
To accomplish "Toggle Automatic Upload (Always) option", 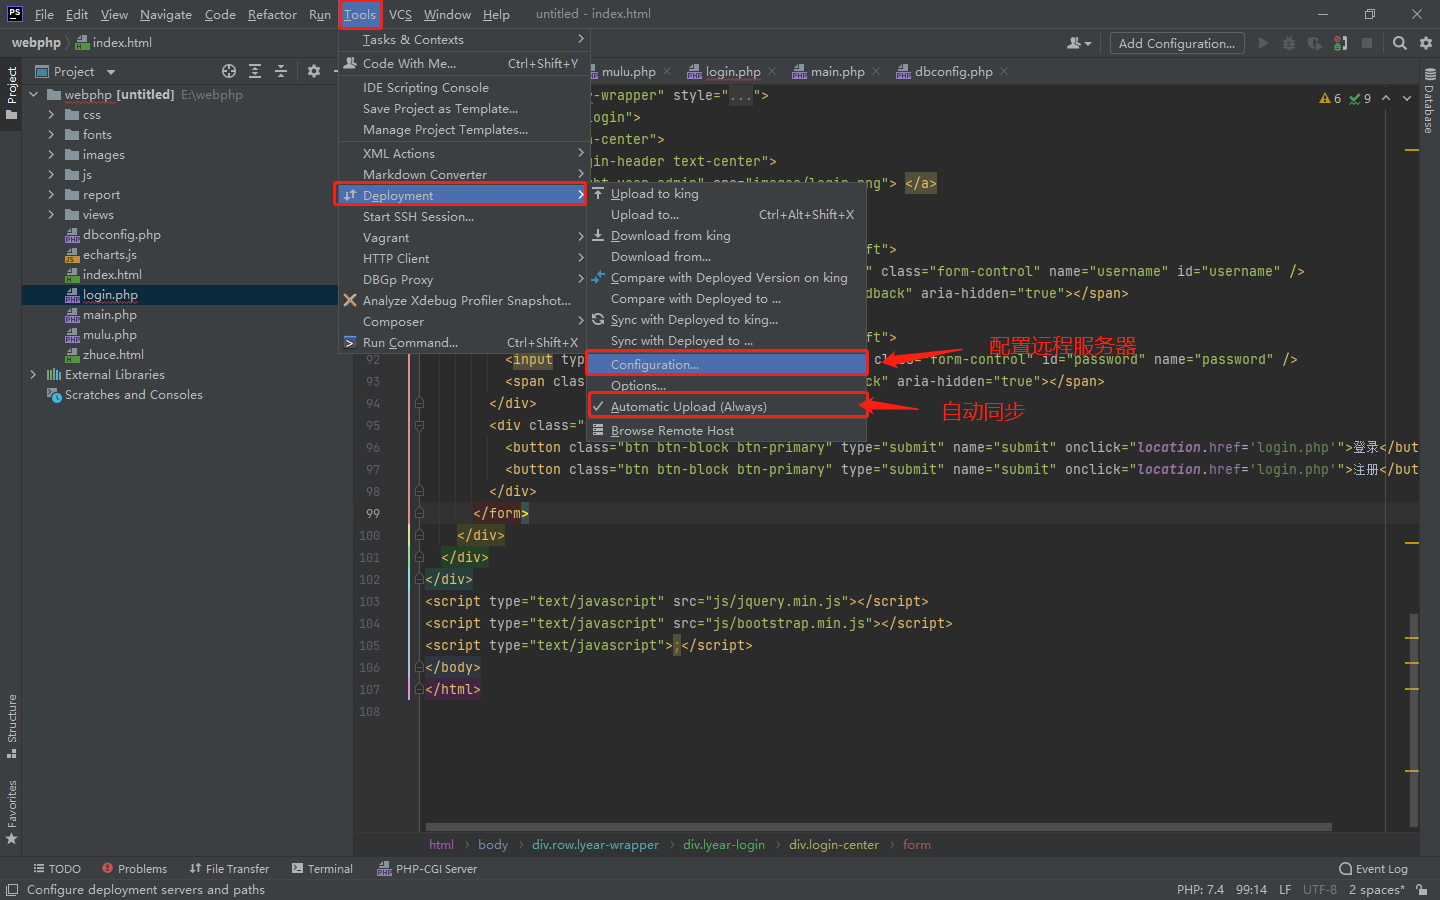I will coord(727,406).
